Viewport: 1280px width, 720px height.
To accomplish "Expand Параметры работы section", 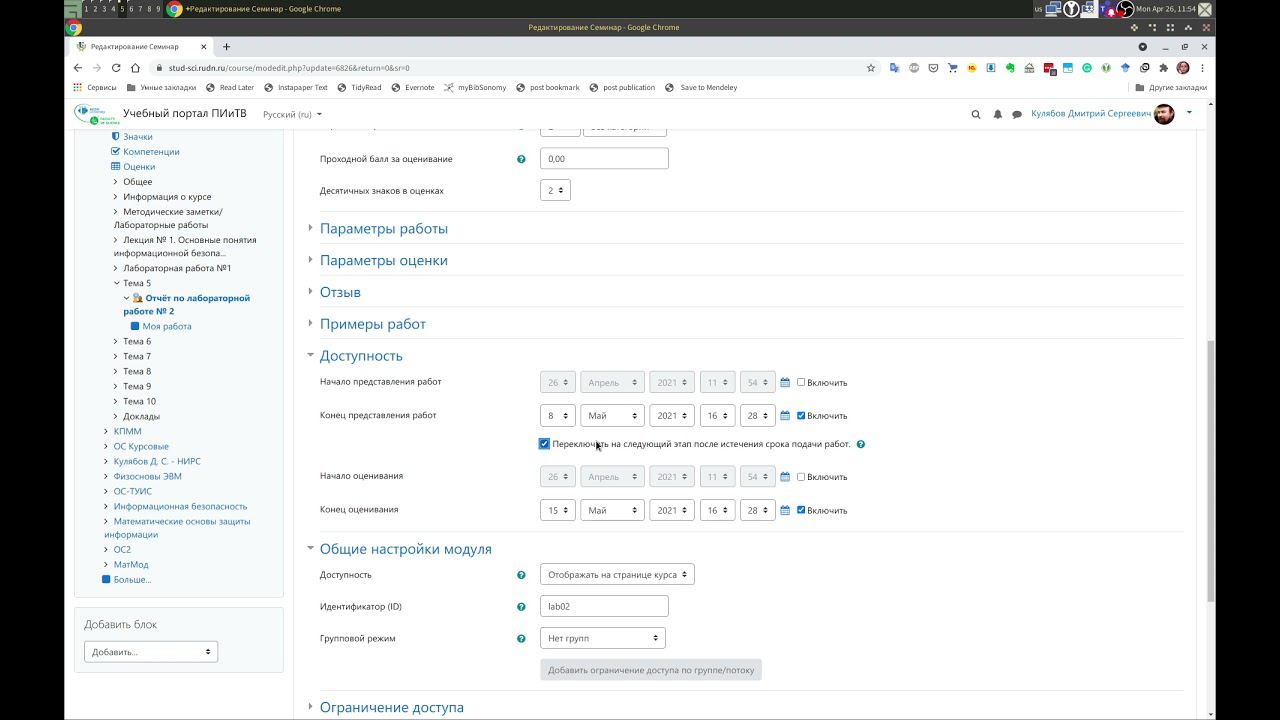I will tap(384, 229).
